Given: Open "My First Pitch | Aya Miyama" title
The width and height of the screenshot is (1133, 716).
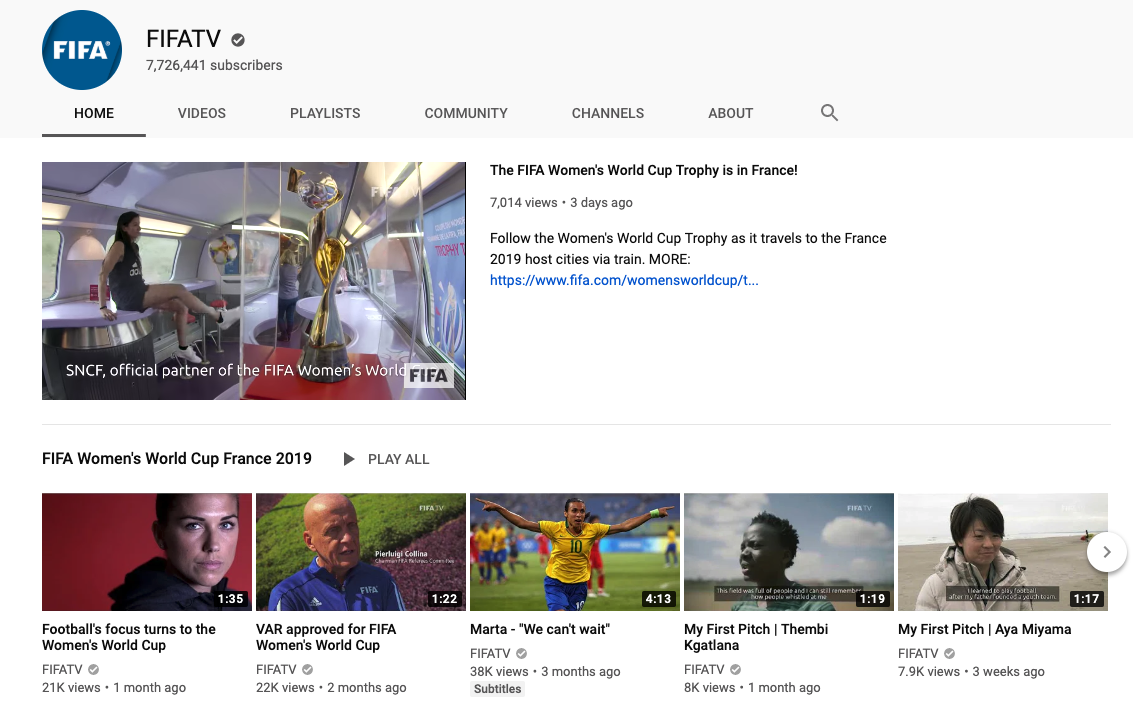Looking at the screenshot, I should point(985,629).
